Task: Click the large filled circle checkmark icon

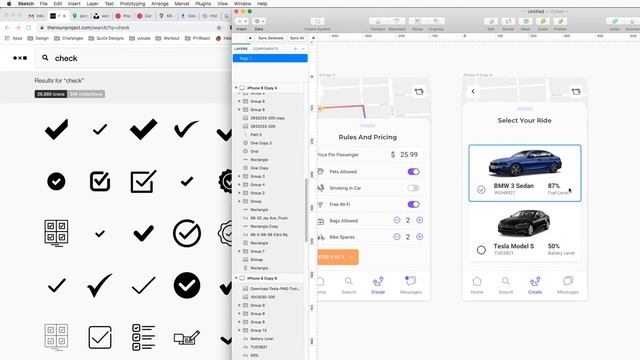Action: [x=187, y=285]
